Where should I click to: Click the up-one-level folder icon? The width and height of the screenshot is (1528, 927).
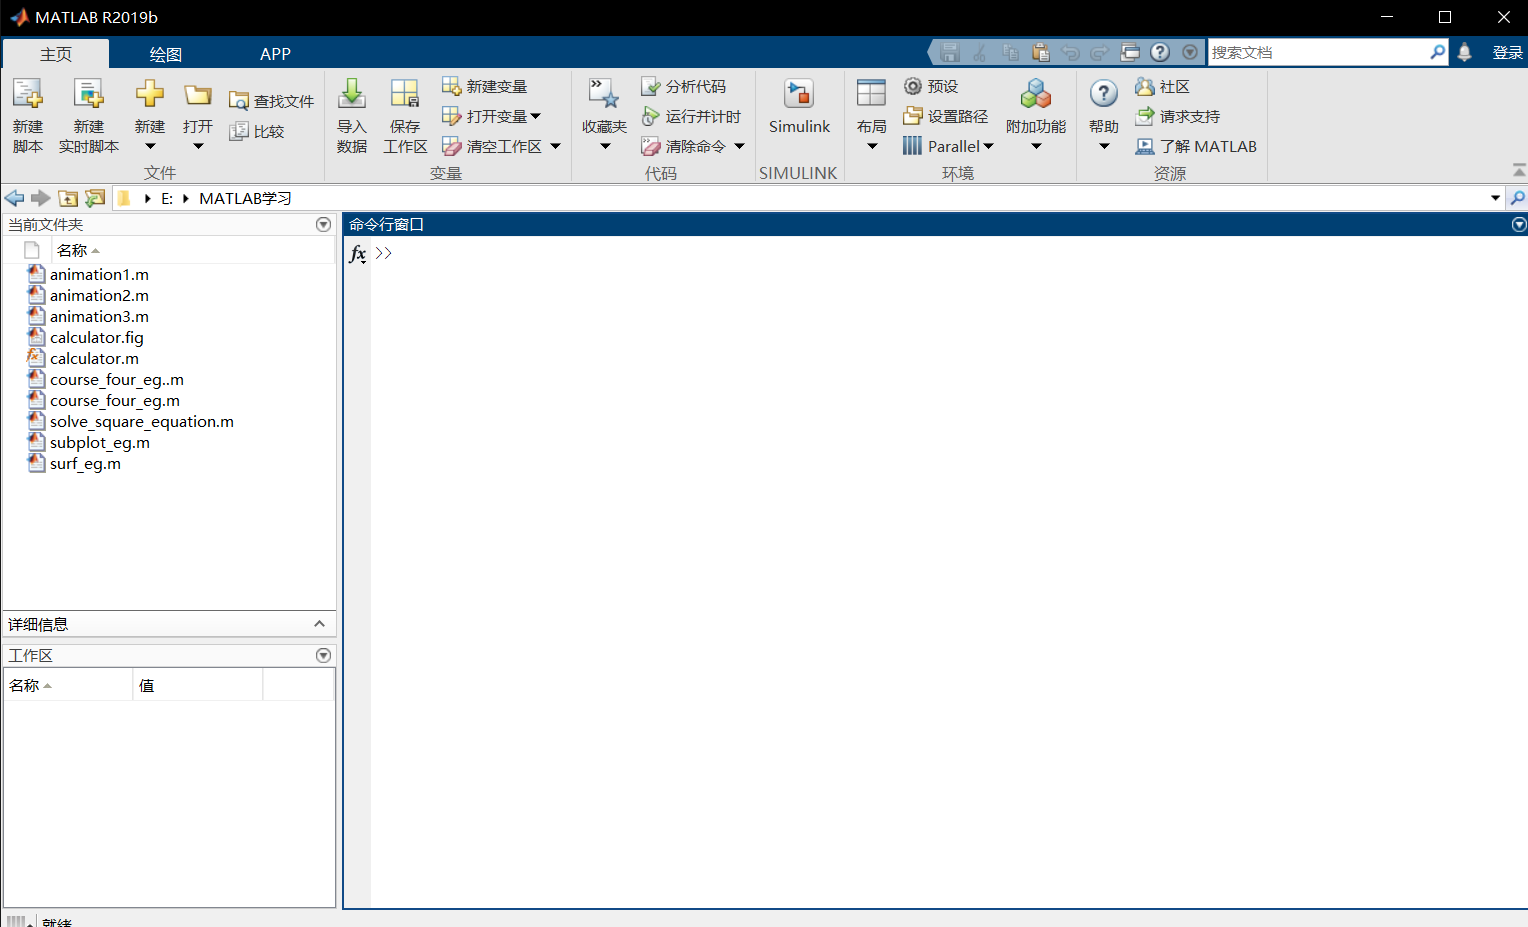(x=68, y=198)
